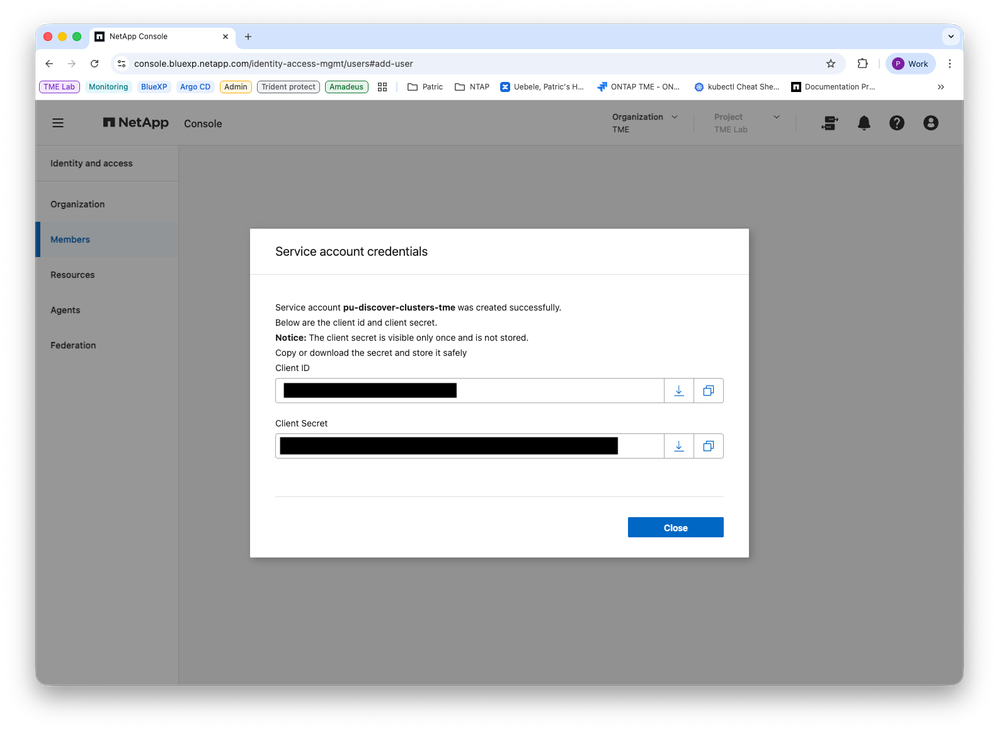Viewport: 999px width, 732px height.
Task: Select Organization in the sidebar
Action: (x=78, y=204)
